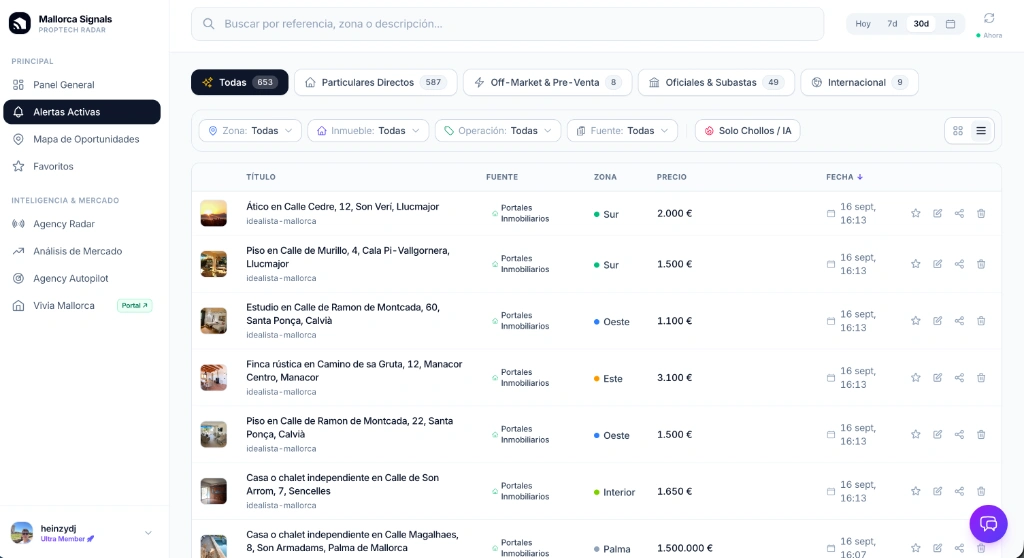Share the Casa en Sencelles listing
This screenshot has width=1024, height=558.
click(959, 491)
